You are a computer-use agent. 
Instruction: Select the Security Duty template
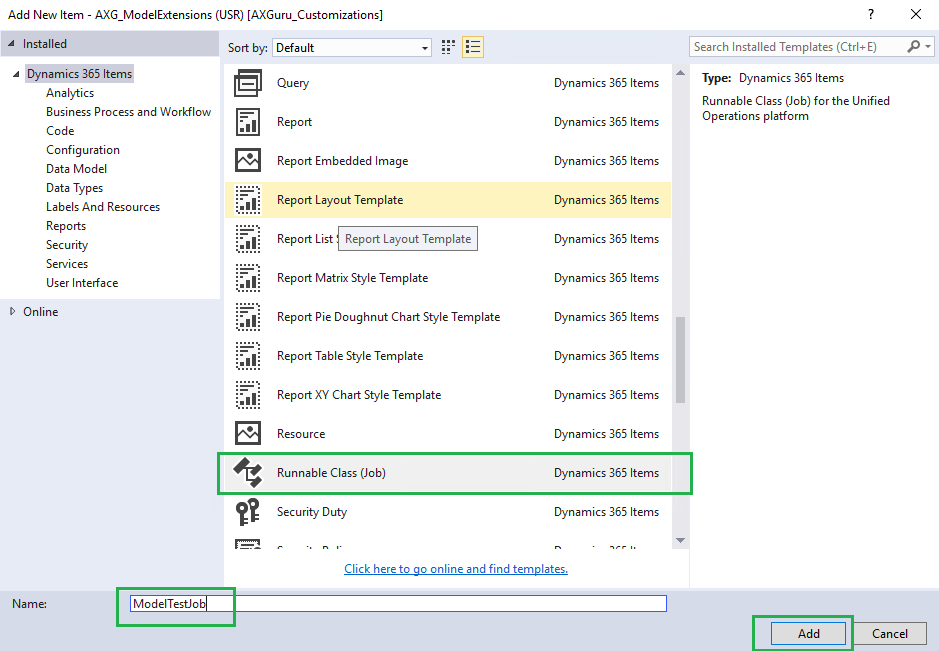(448, 511)
